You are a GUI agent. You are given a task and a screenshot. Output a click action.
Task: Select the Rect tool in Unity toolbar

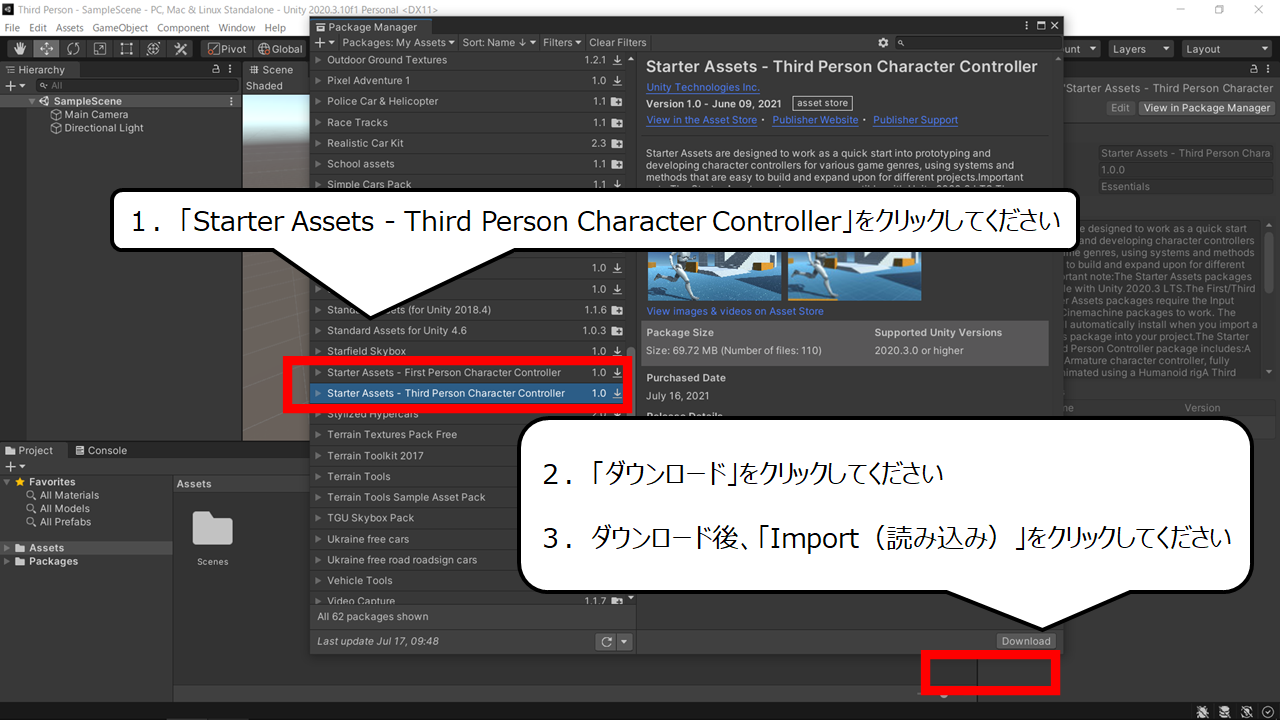pos(127,49)
